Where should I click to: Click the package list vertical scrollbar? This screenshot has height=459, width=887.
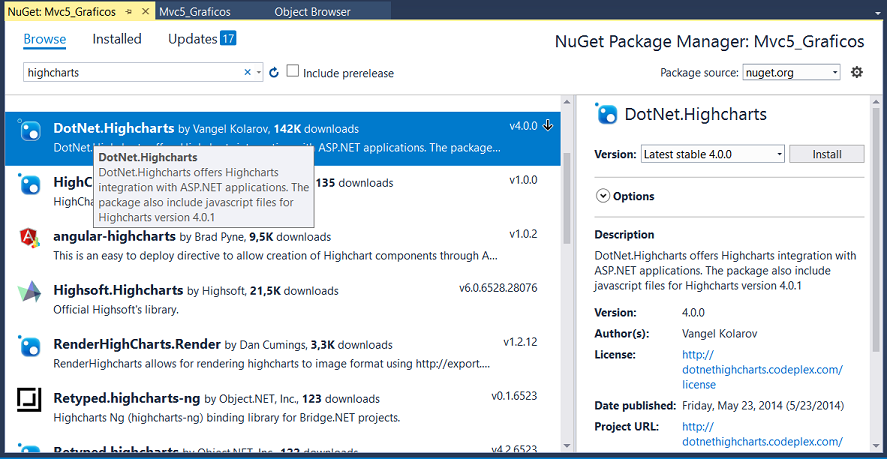567,198
